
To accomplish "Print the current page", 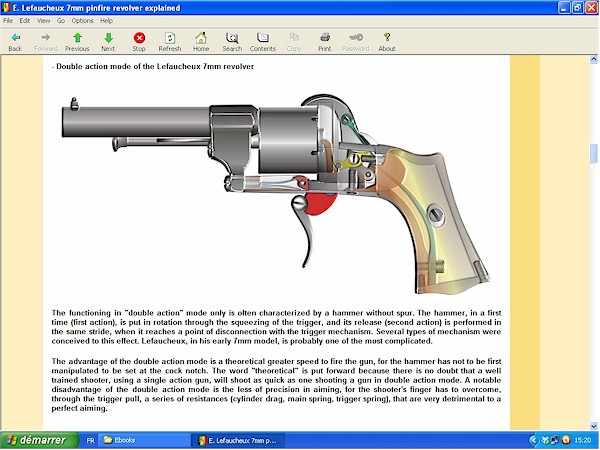I will [x=324, y=42].
